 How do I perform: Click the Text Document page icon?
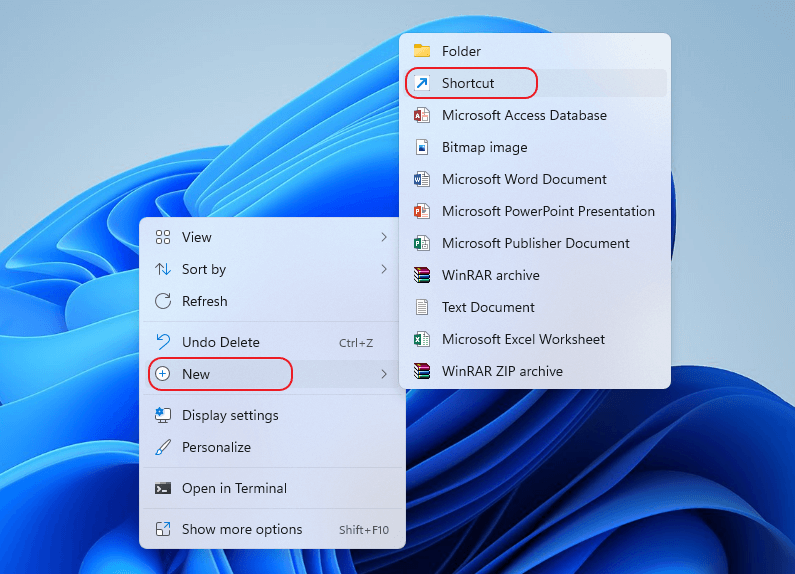pyautogui.click(x=421, y=307)
